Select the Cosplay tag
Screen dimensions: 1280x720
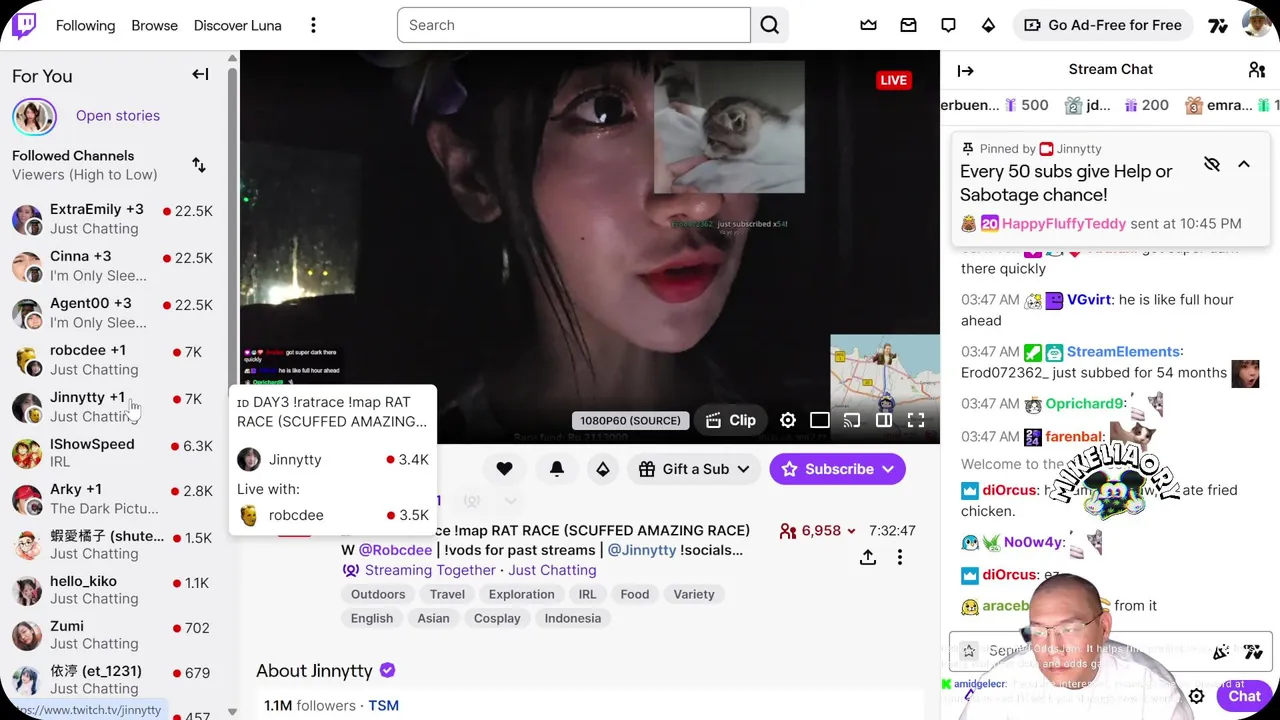(x=497, y=618)
